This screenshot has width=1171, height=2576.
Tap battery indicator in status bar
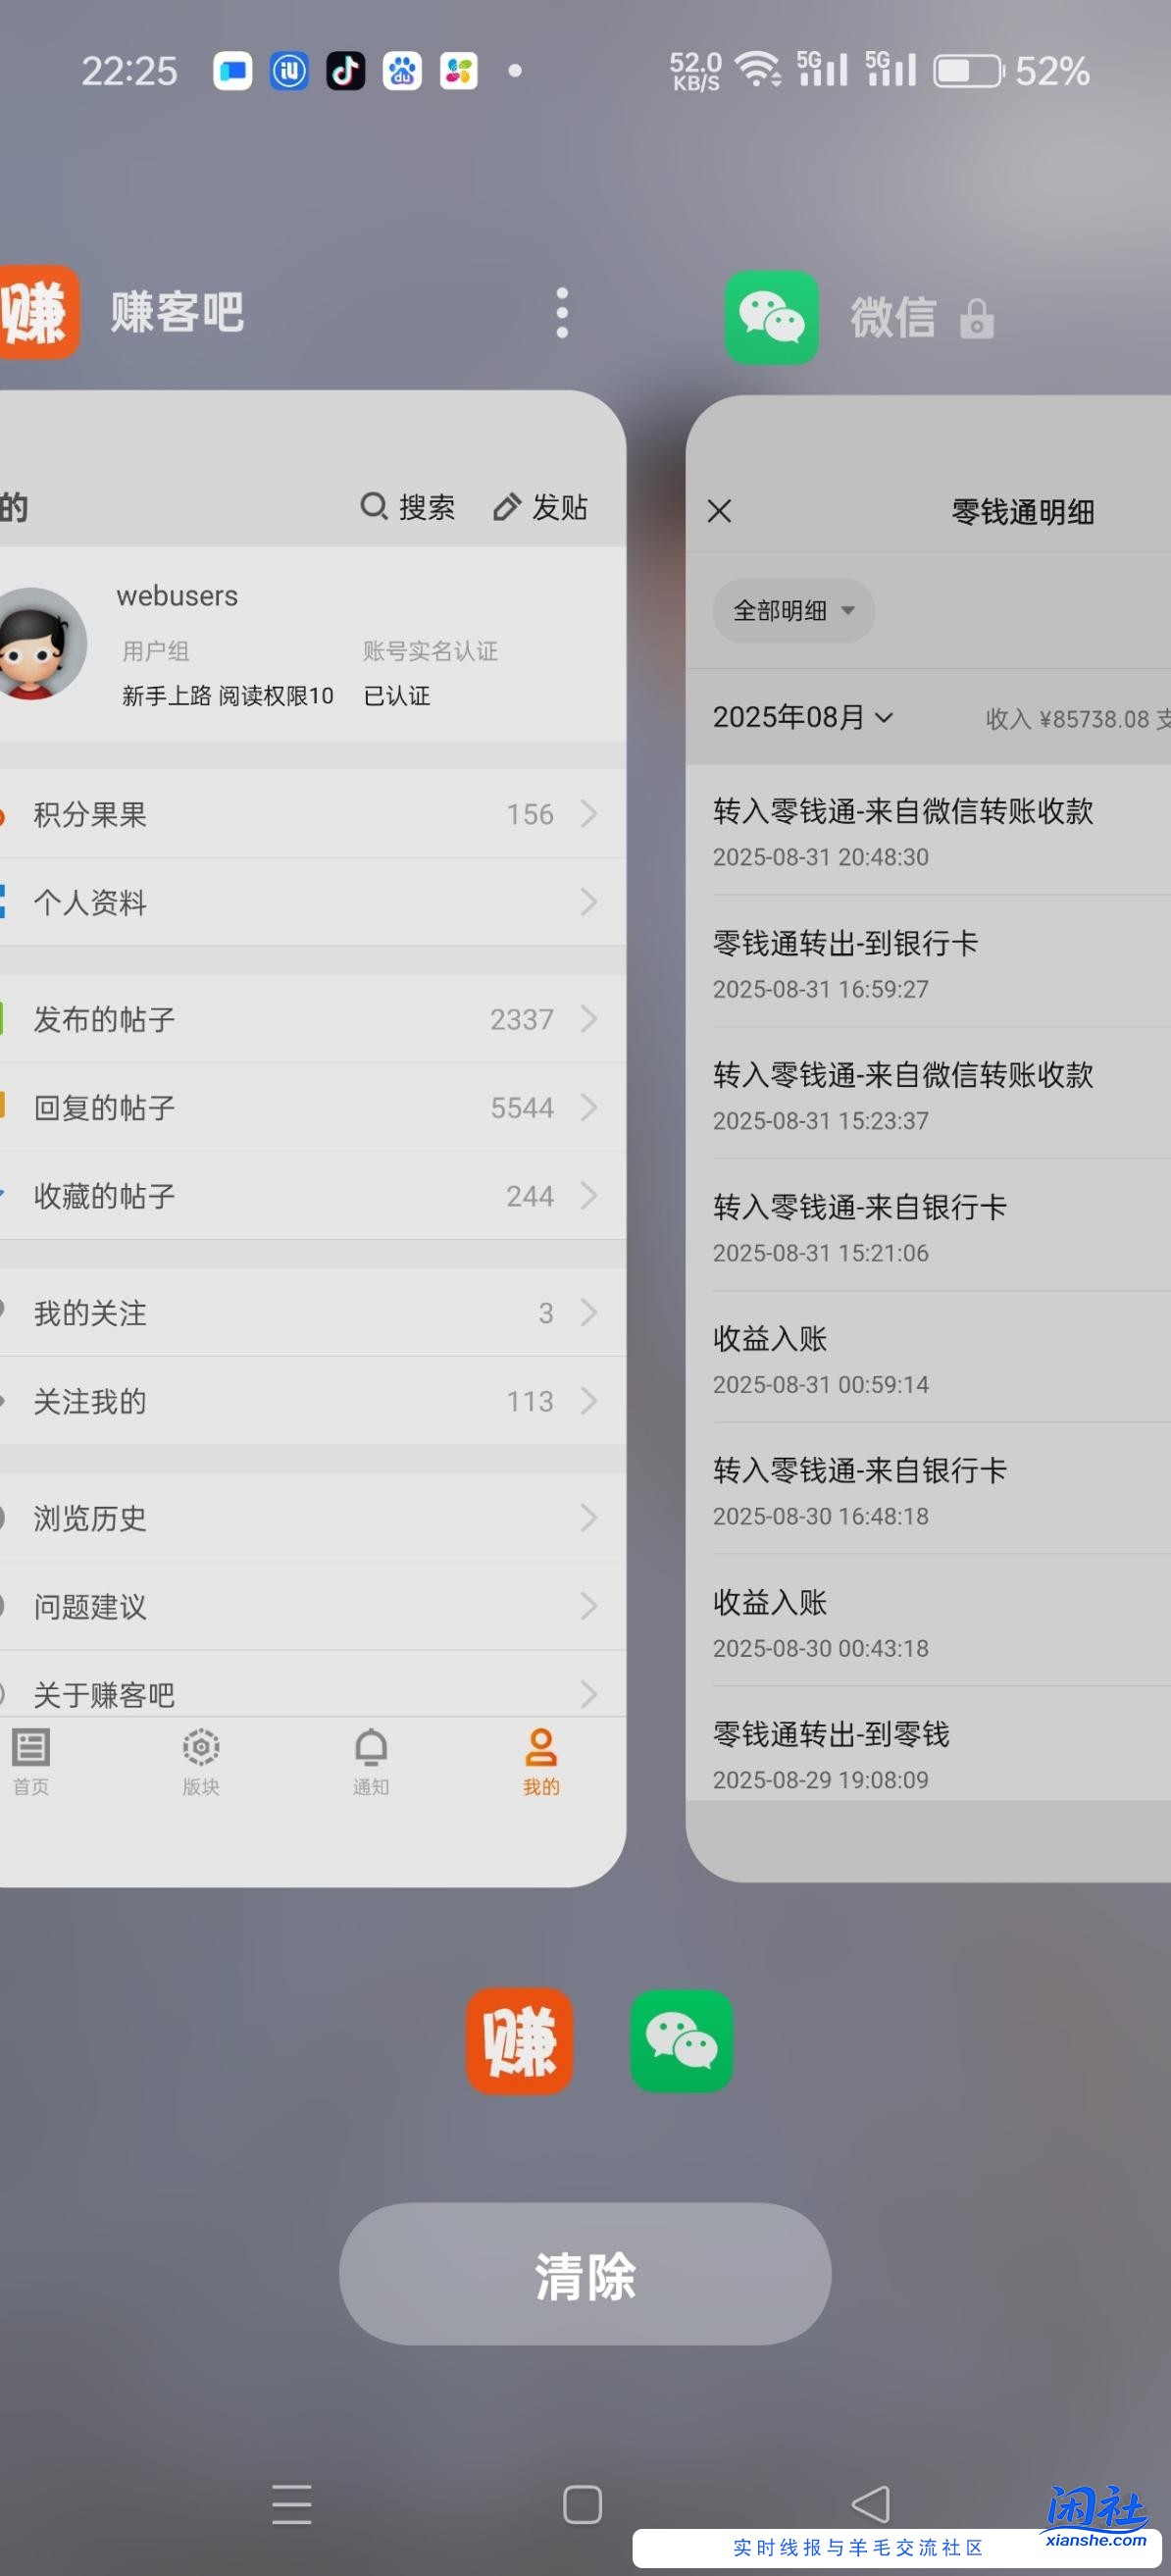click(x=968, y=71)
